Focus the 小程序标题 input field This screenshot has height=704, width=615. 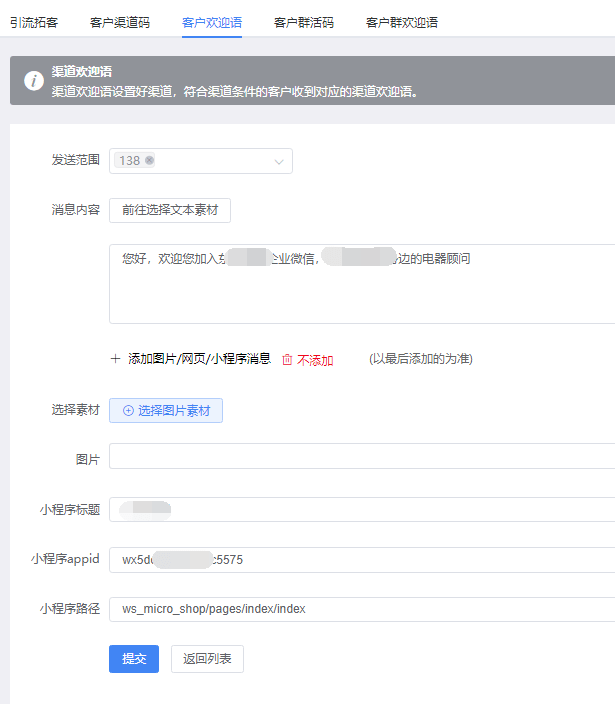tap(362, 509)
